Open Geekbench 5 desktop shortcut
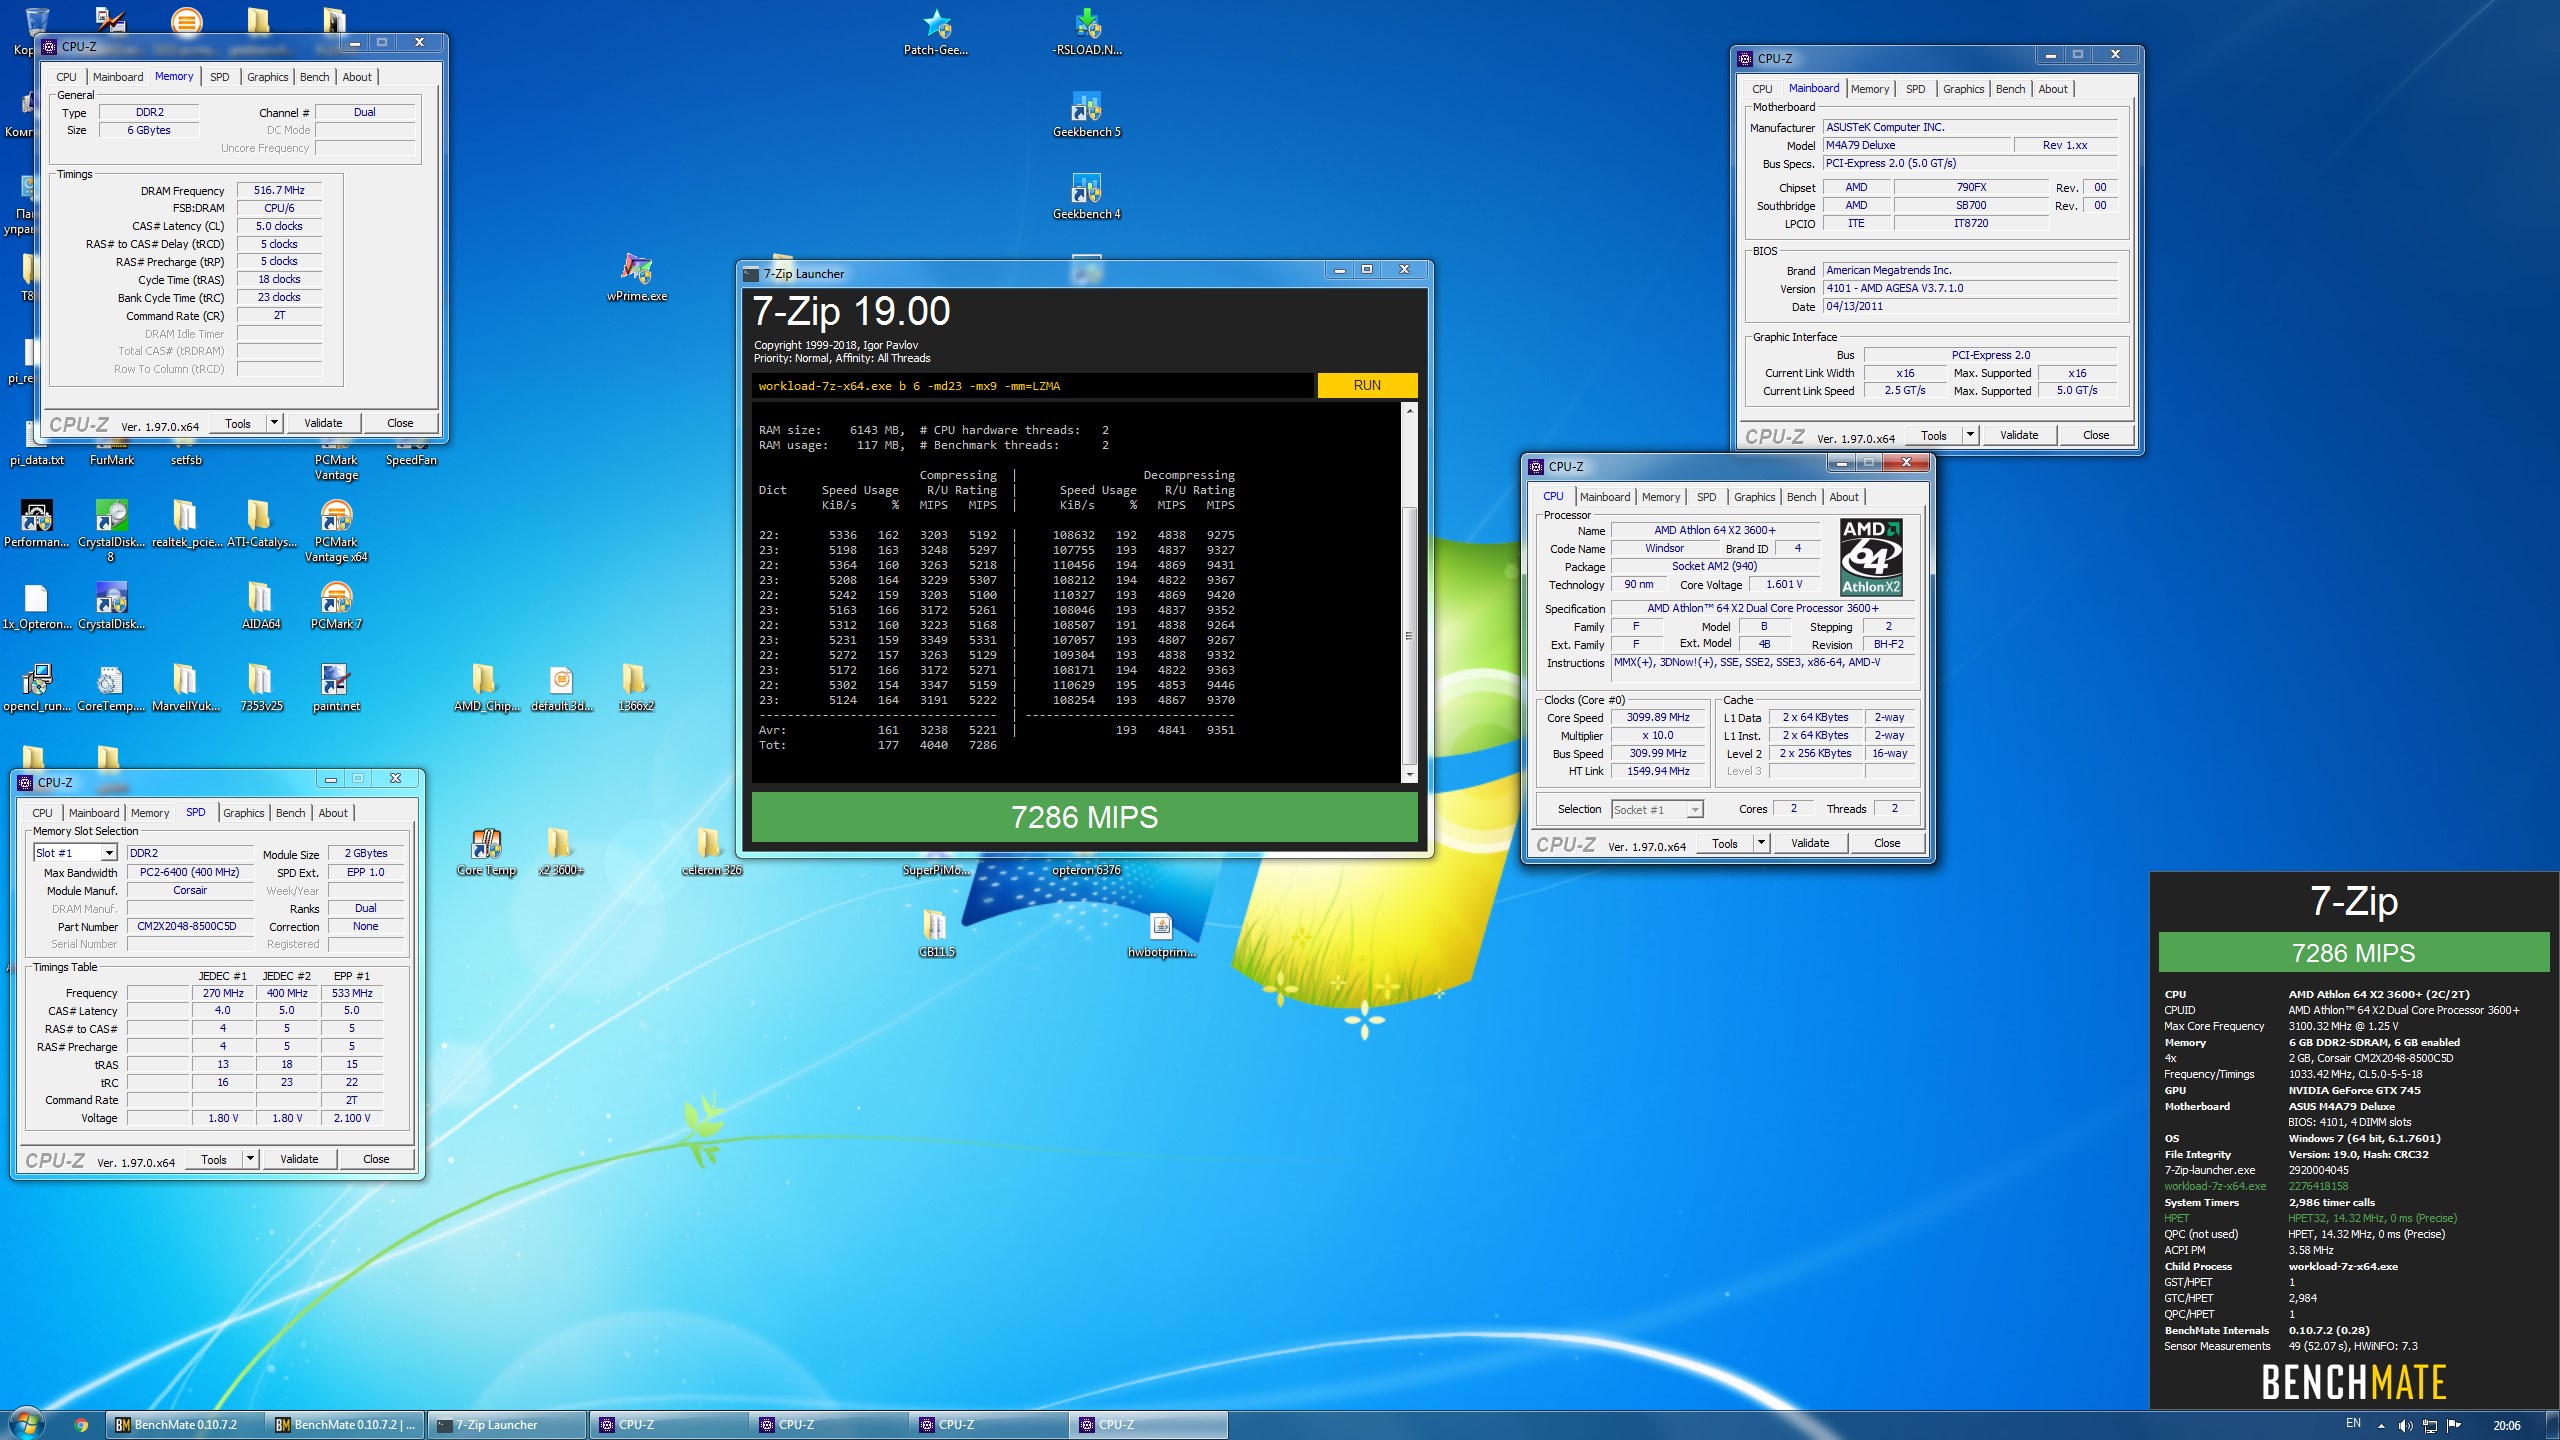This screenshot has width=2560, height=1440. coord(1086,114)
